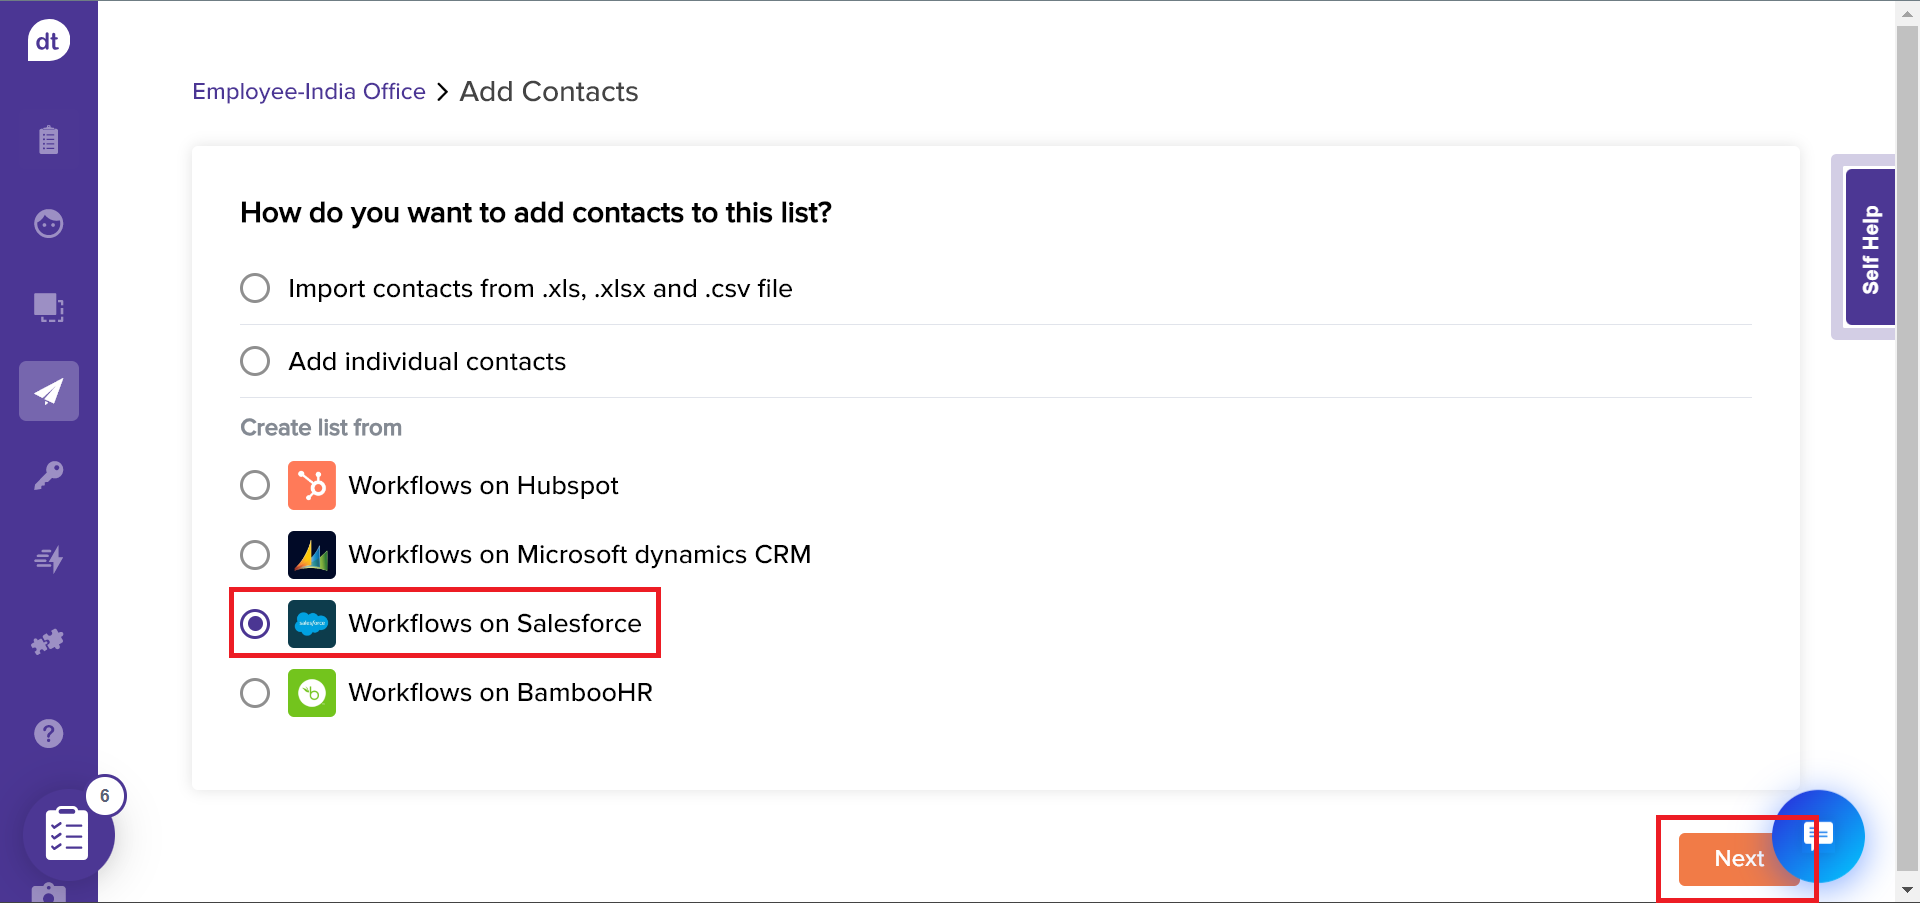This screenshot has height=903, width=1920.
Task: Click the lightning list sidebar icon
Action: coord(48,559)
